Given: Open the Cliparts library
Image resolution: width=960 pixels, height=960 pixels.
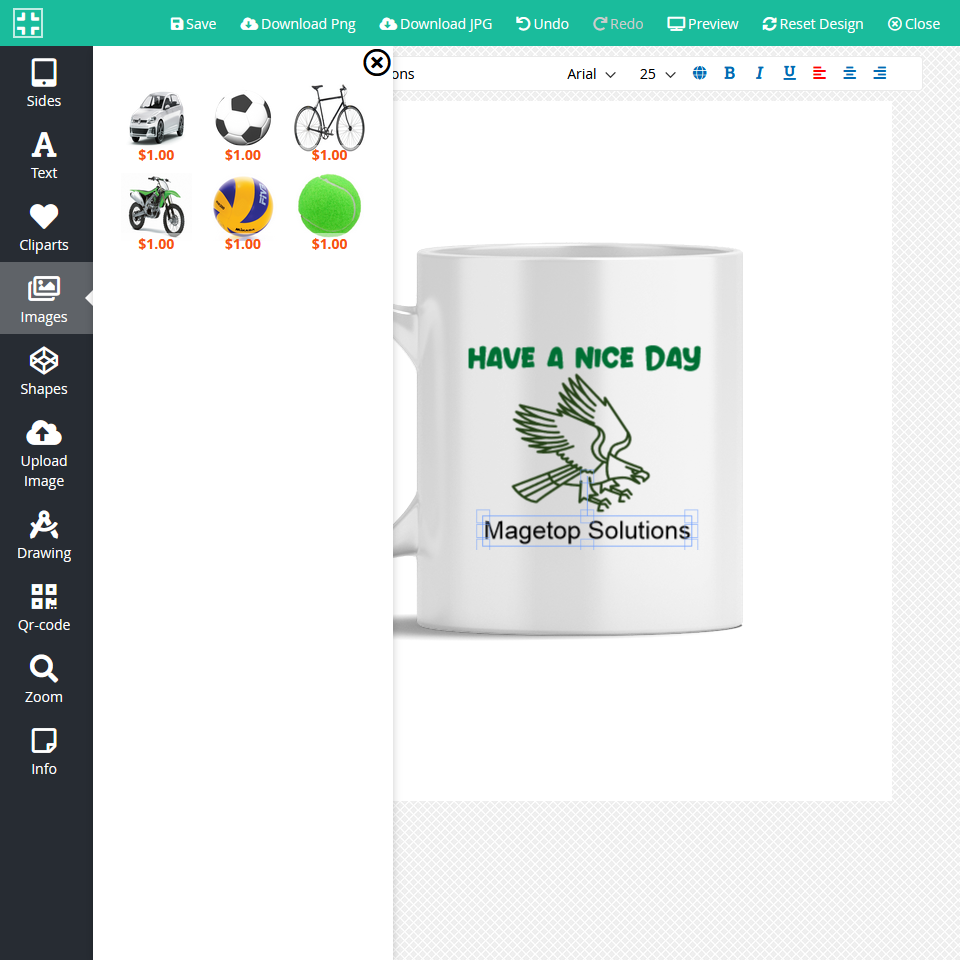Looking at the screenshot, I should click(44, 227).
